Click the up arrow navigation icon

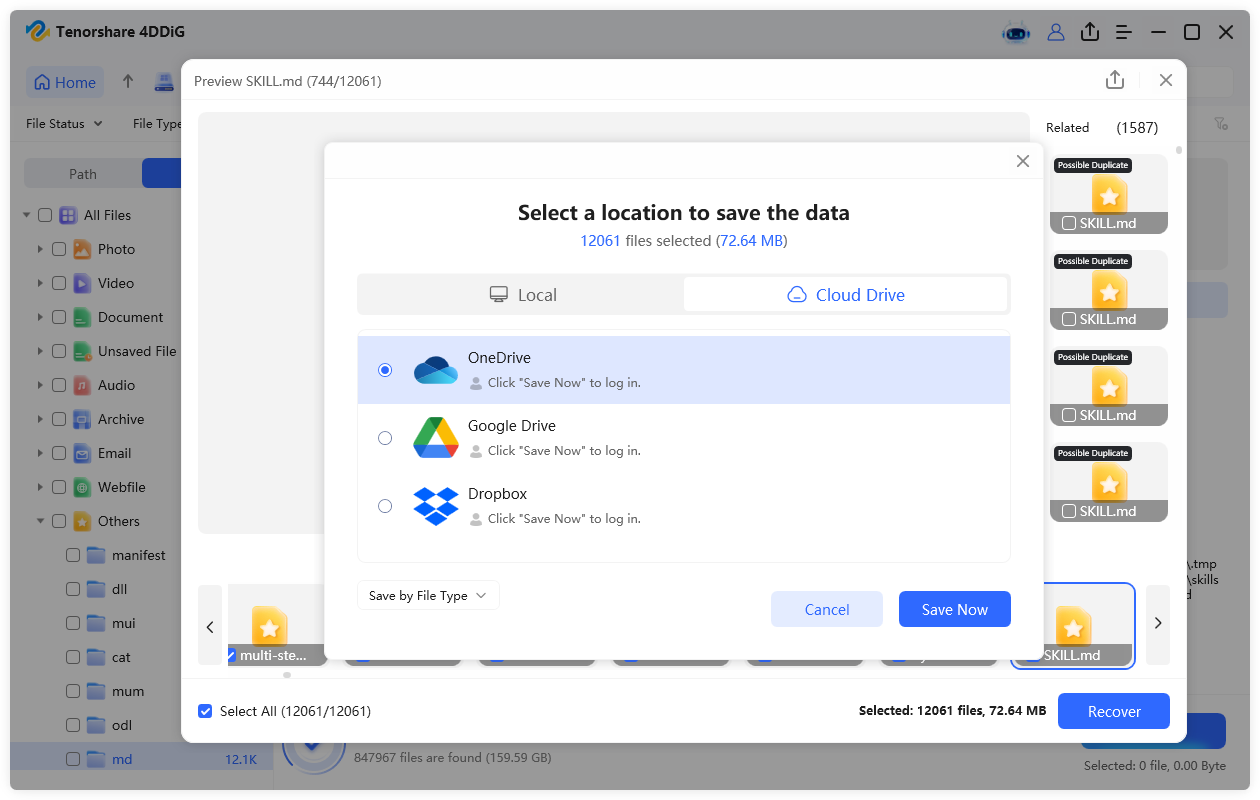click(128, 82)
